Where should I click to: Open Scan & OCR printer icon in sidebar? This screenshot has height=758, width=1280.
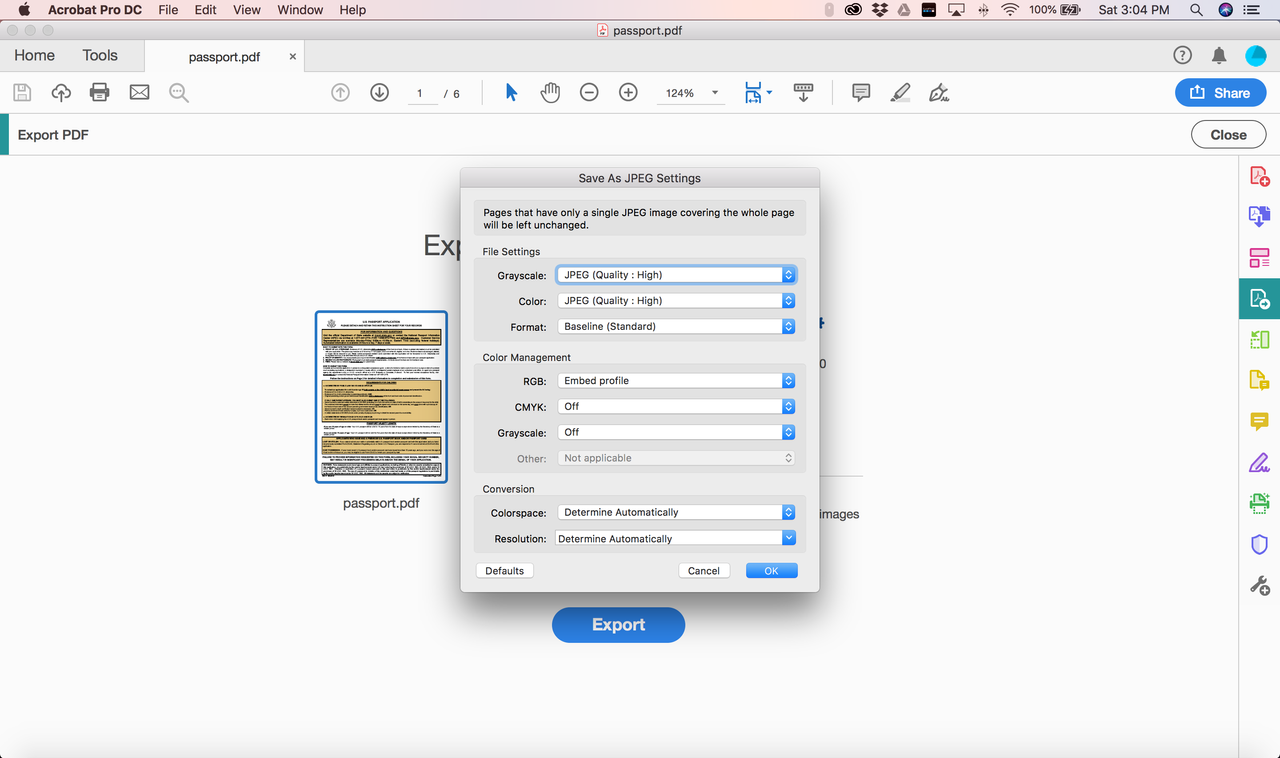pos(1259,503)
